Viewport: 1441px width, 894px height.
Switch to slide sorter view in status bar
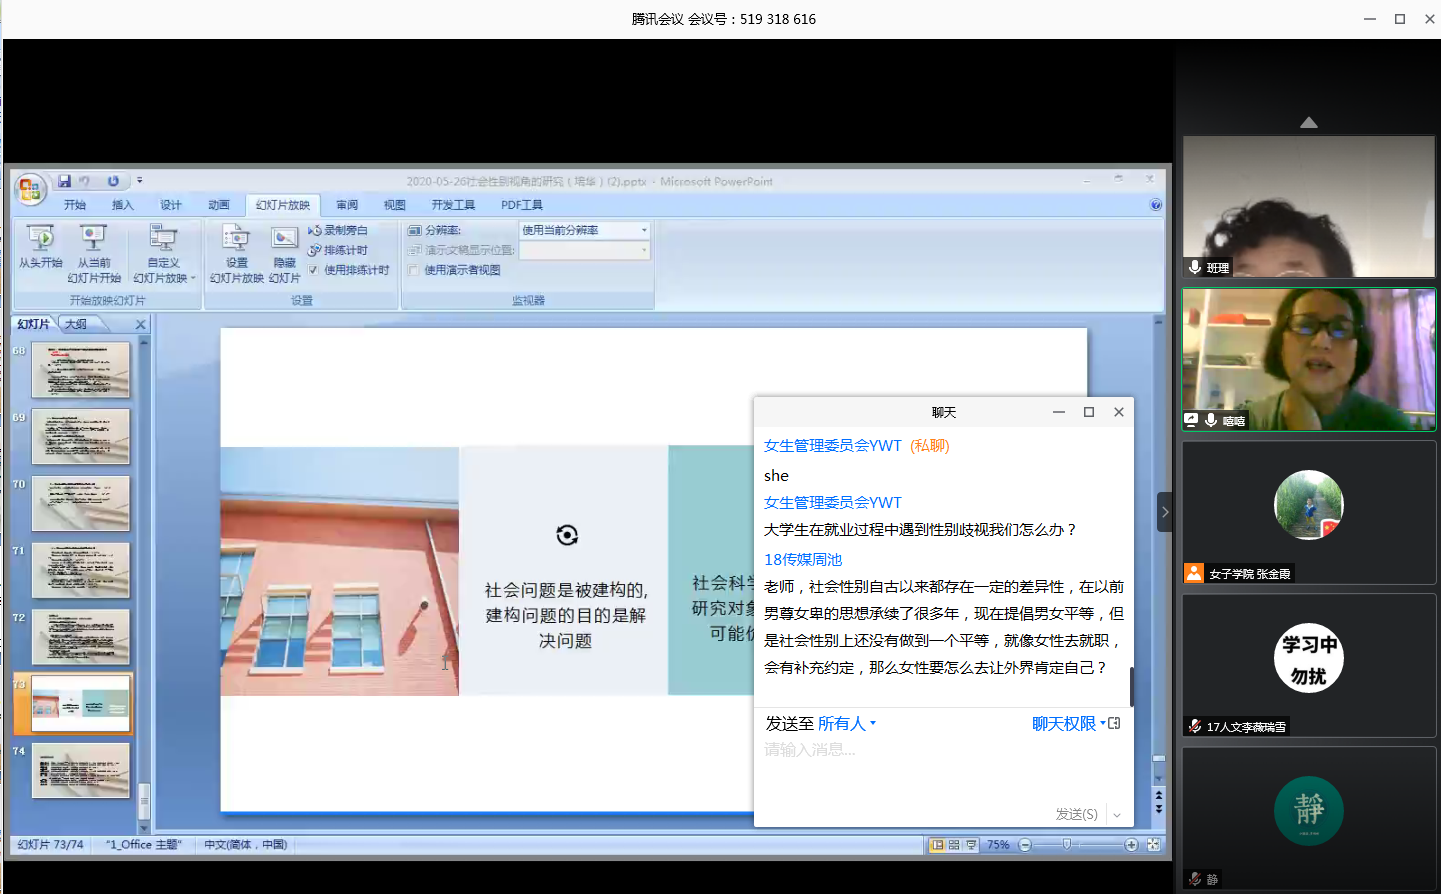coord(954,845)
